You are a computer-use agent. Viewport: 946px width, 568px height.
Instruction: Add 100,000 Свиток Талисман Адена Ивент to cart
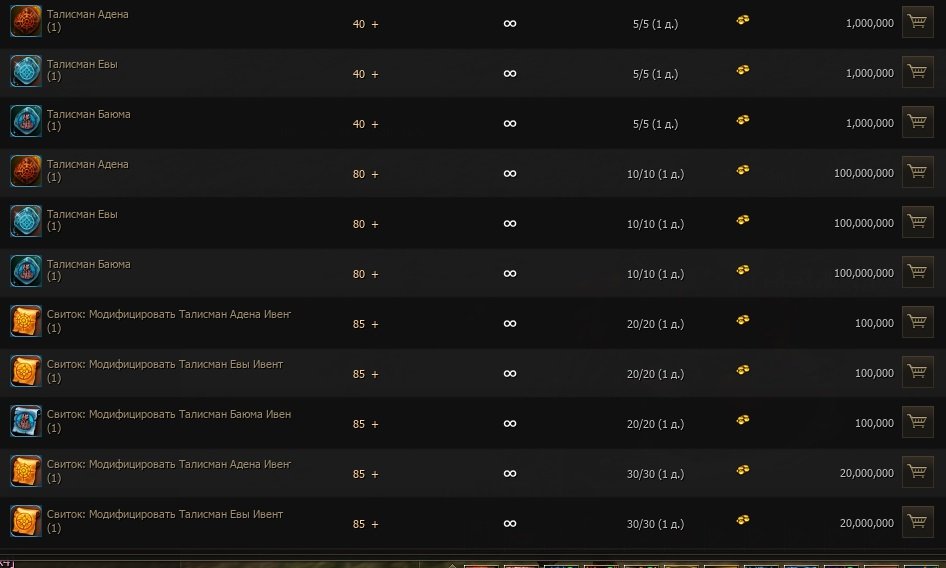tap(917, 322)
